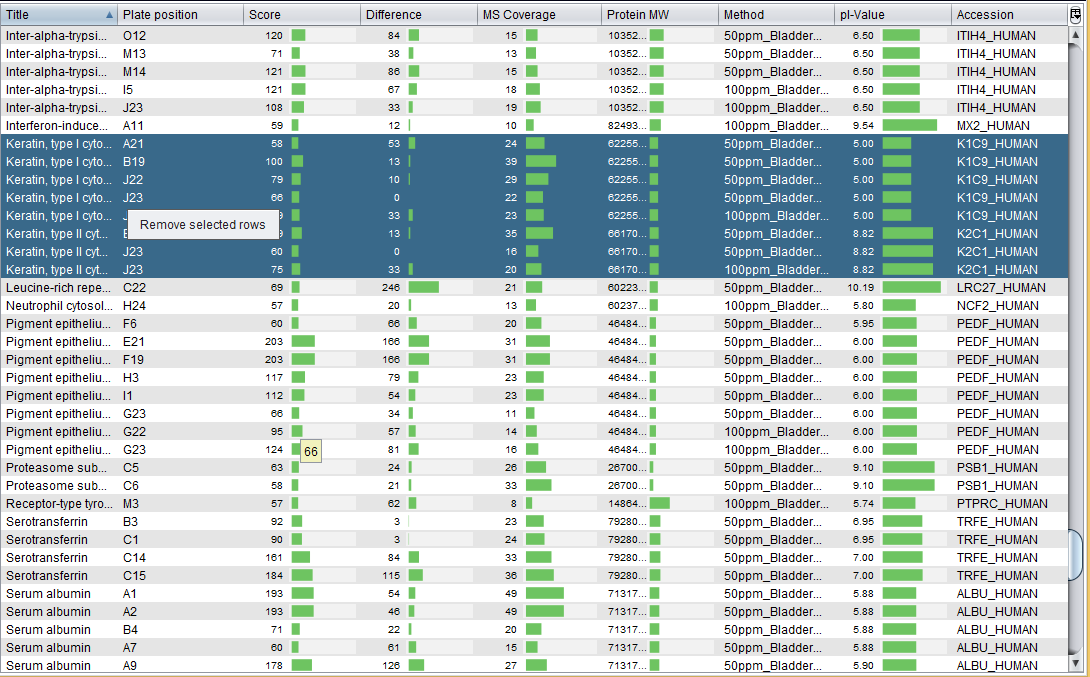Click the Accession column header
1090x677 pixels.
[x=1005, y=15]
